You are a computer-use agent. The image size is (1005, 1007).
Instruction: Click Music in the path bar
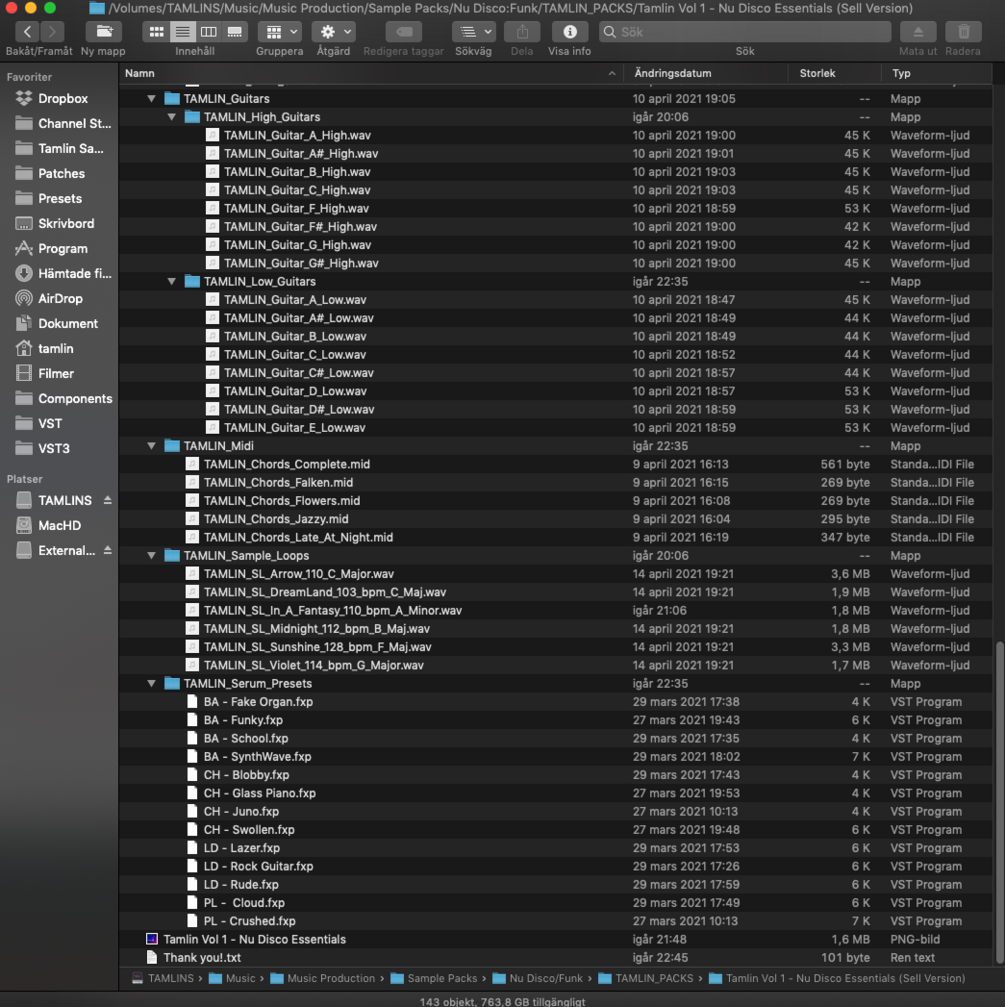pos(232,978)
